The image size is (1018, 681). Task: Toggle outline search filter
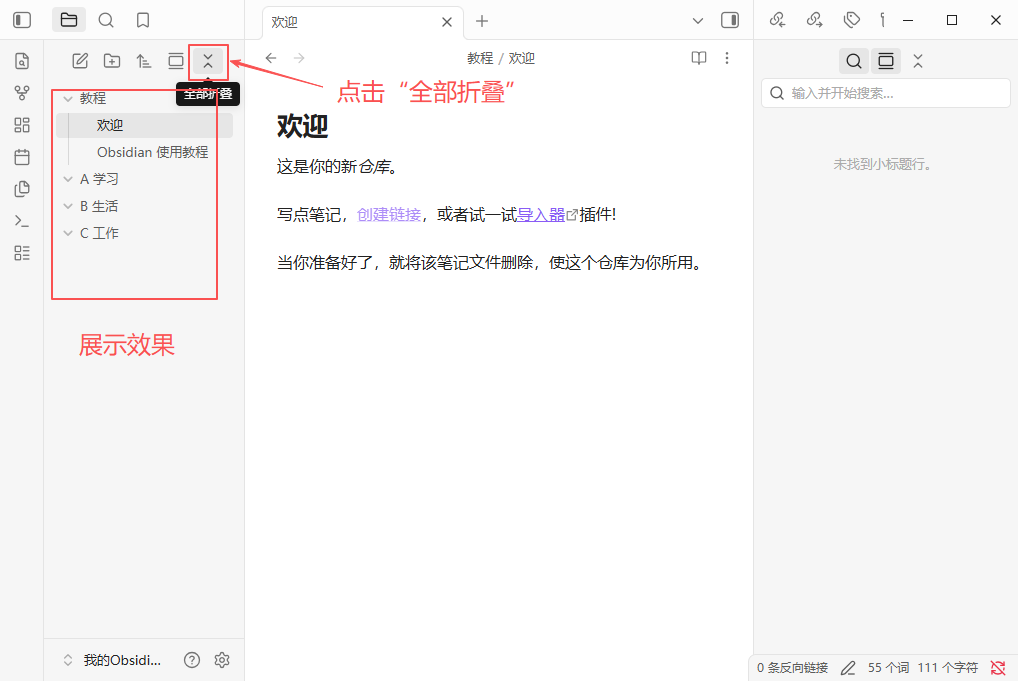tap(854, 61)
